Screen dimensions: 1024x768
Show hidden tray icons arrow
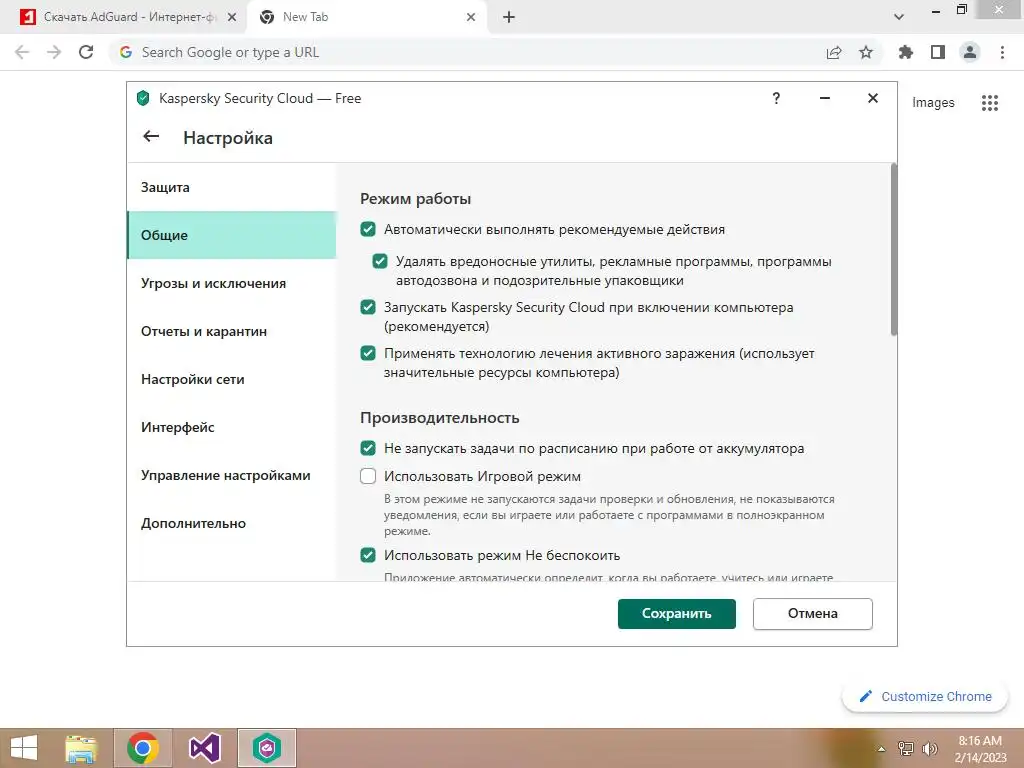point(881,749)
